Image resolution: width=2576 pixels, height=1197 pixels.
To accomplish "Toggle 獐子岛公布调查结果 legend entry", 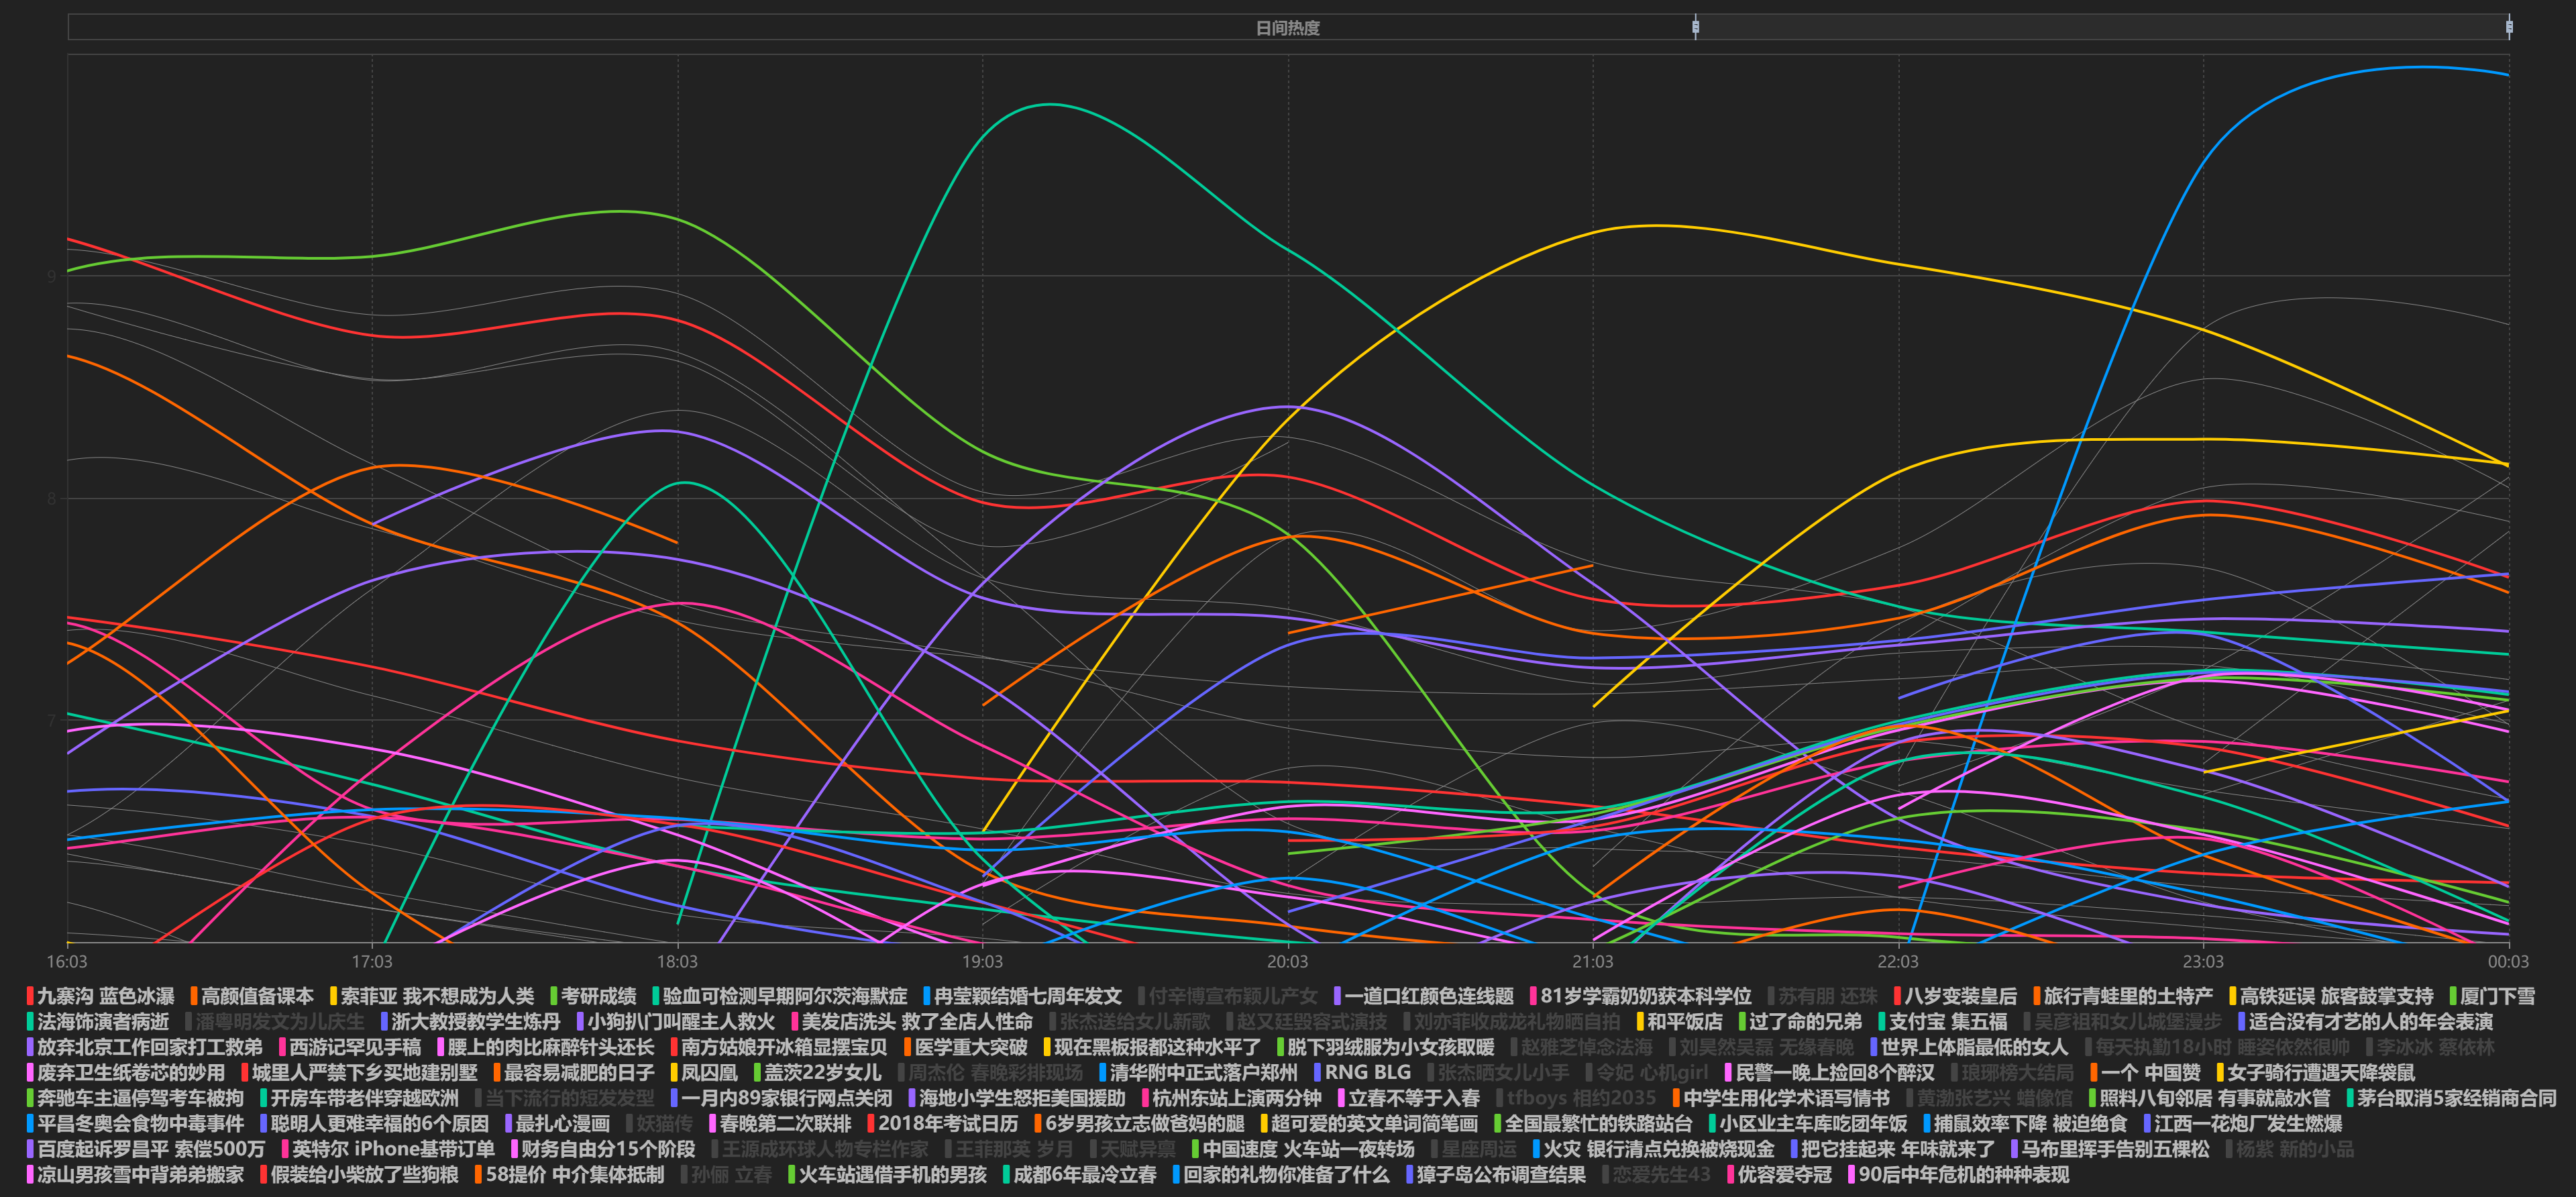I will point(1496,1175).
